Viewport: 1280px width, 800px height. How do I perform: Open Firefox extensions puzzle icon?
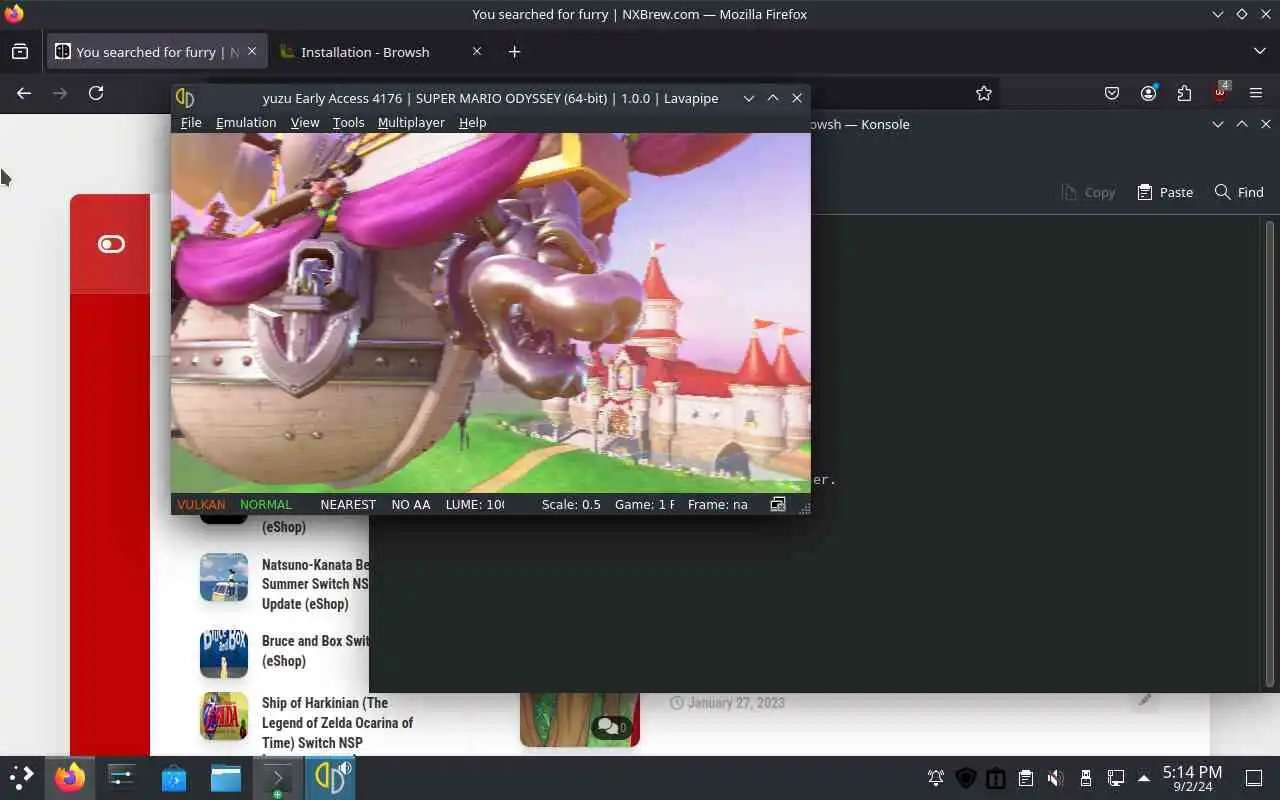click(1184, 93)
